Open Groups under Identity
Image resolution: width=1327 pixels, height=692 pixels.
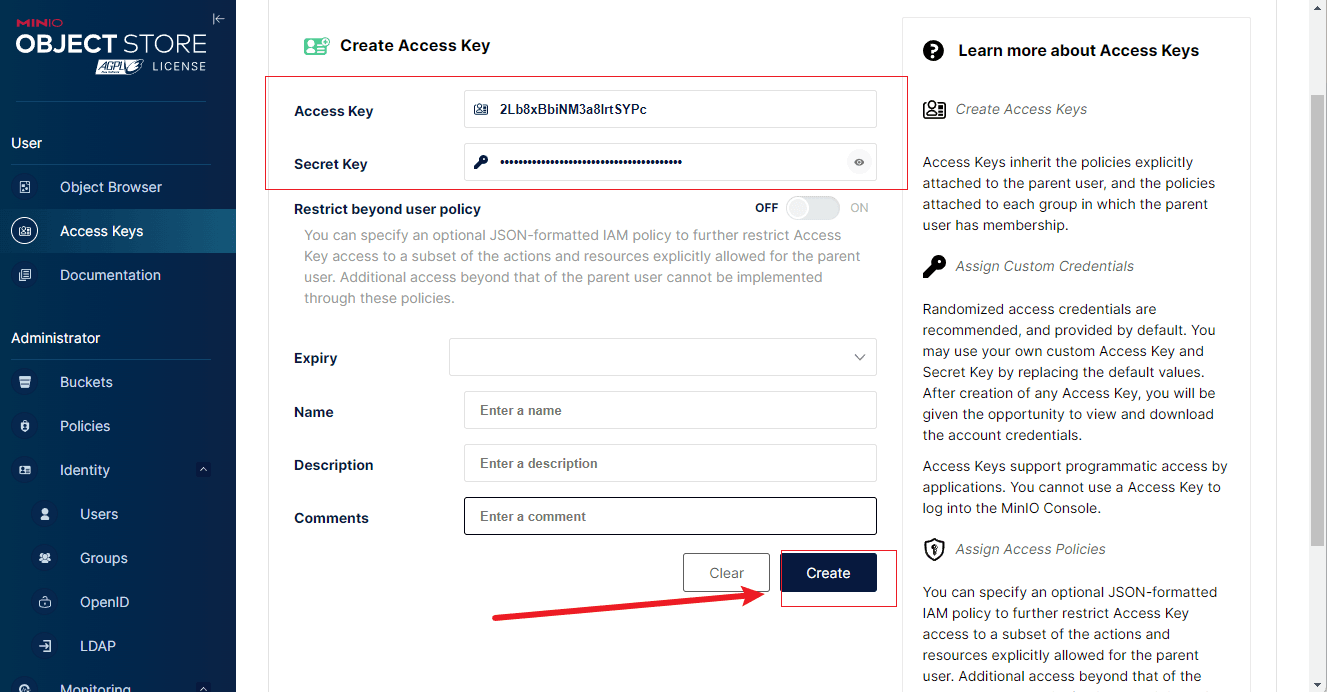tap(104, 558)
